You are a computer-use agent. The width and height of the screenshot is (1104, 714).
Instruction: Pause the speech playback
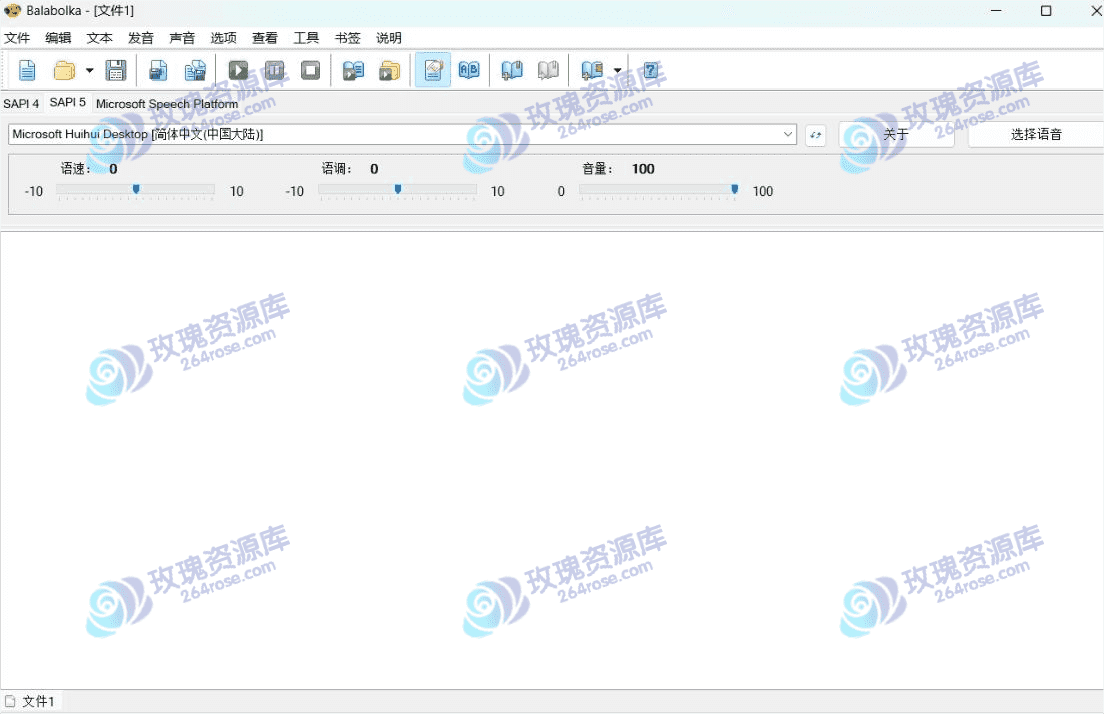pyautogui.click(x=275, y=70)
